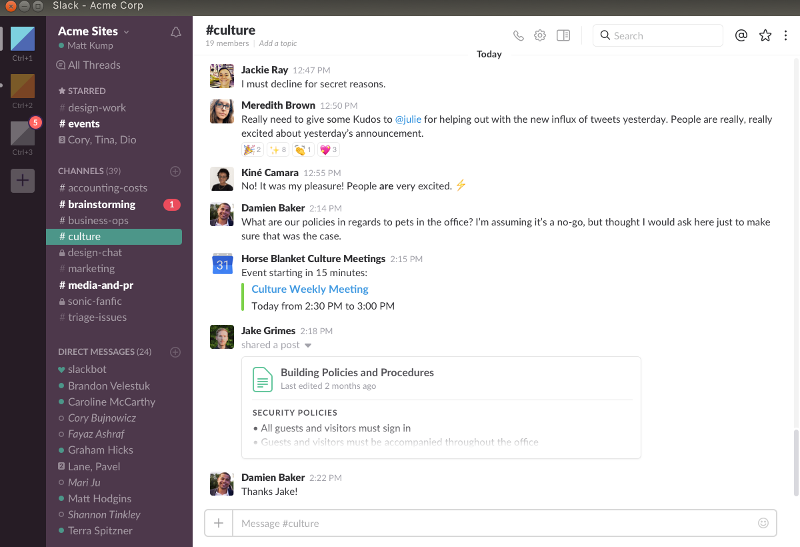Click the Search input field

coord(665,35)
